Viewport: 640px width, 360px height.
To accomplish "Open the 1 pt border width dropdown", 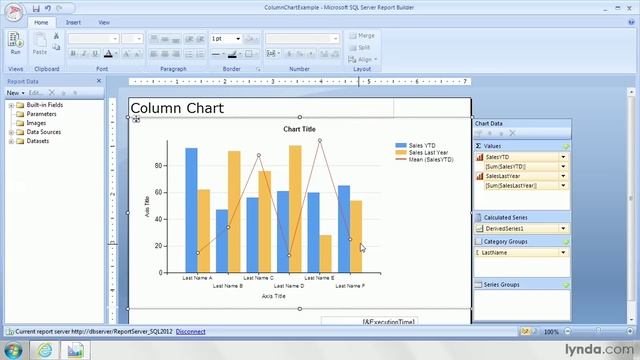I will pyautogui.click(x=238, y=39).
